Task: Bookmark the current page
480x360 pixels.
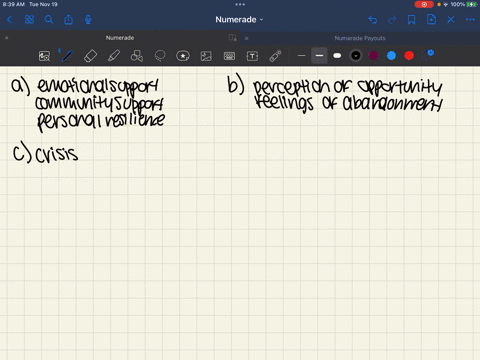Action: coord(412,20)
